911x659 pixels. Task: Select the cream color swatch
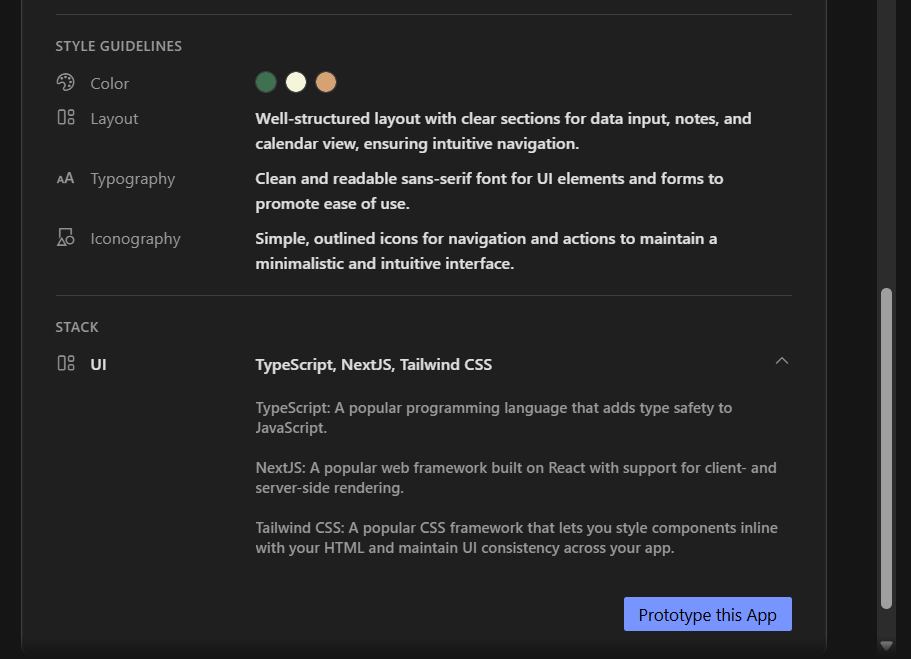point(296,82)
